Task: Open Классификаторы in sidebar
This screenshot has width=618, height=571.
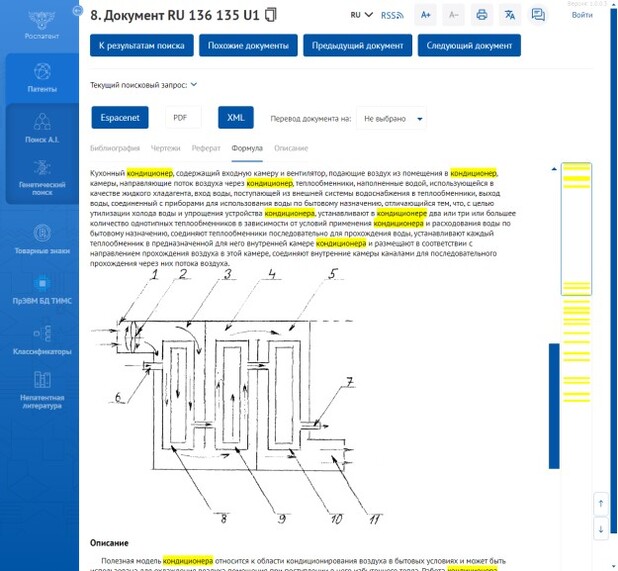Action: tap(42, 340)
